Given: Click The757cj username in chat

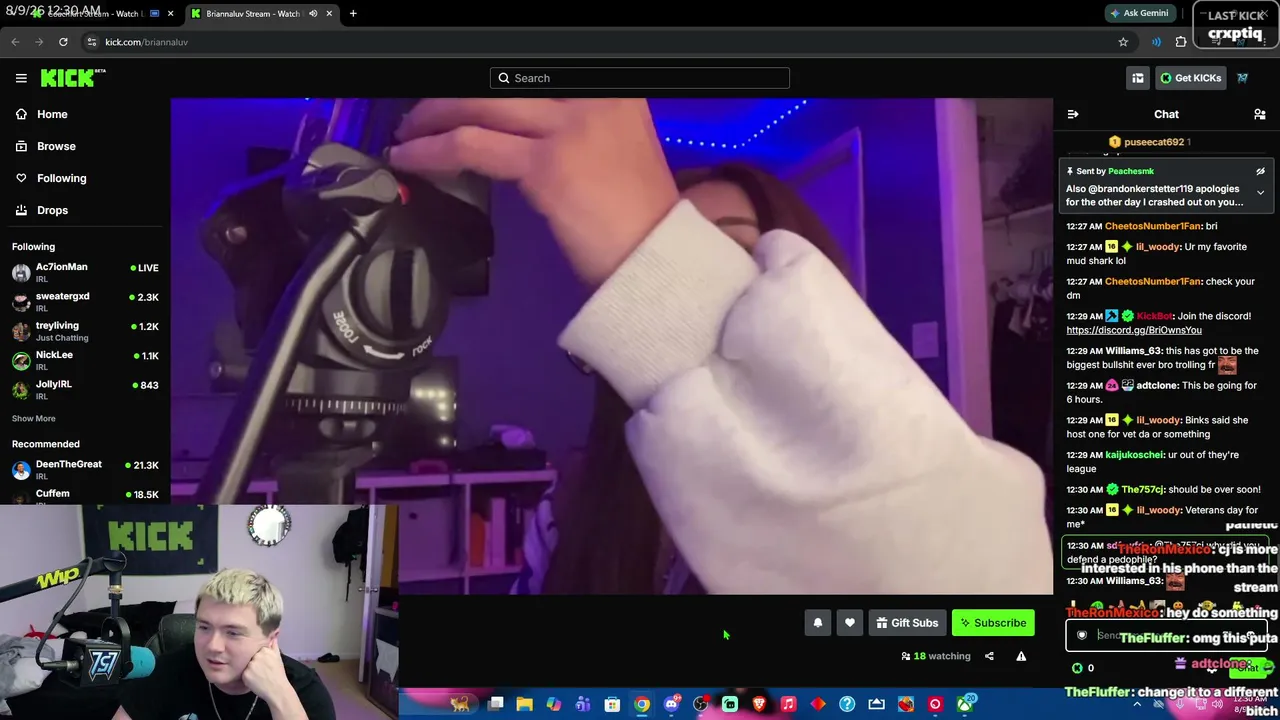Looking at the screenshot, I should pyautogui.click(x=1142, y=489).
